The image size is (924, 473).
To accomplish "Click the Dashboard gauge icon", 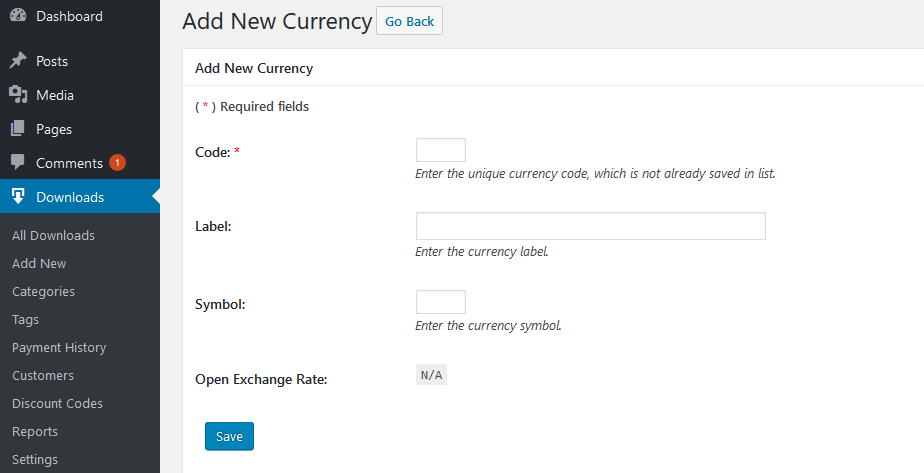I will coord(18,16).
